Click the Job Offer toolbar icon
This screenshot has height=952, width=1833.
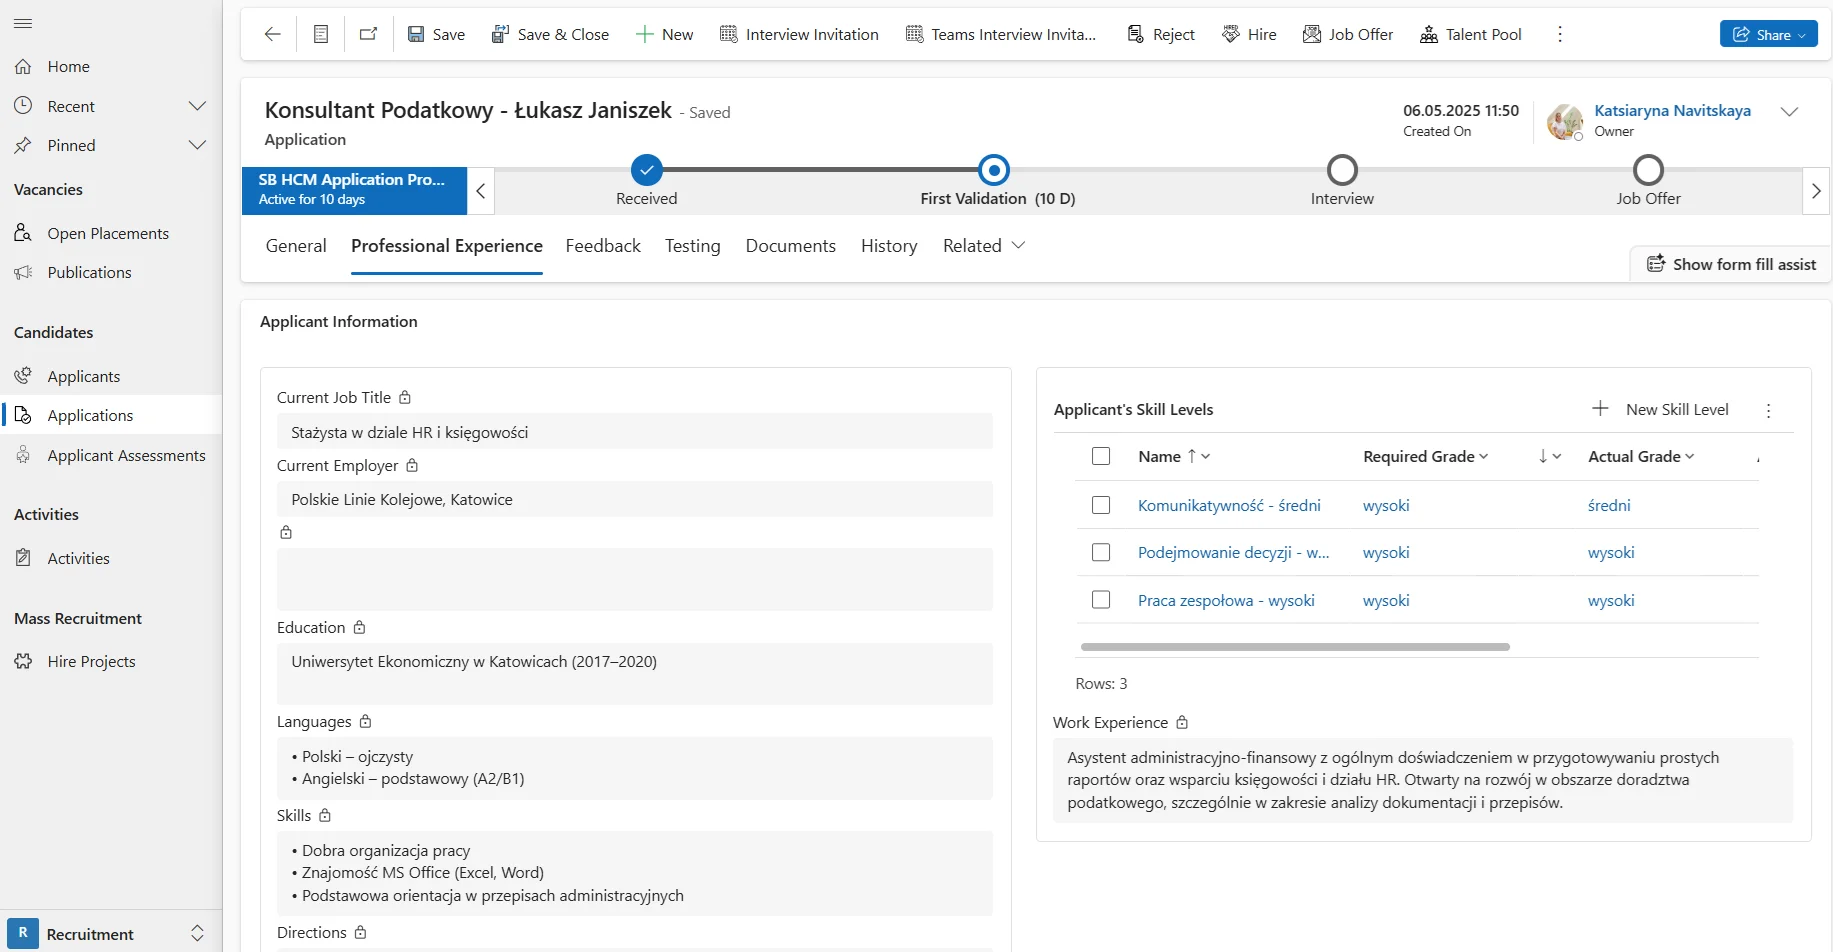click(1312, 34)
